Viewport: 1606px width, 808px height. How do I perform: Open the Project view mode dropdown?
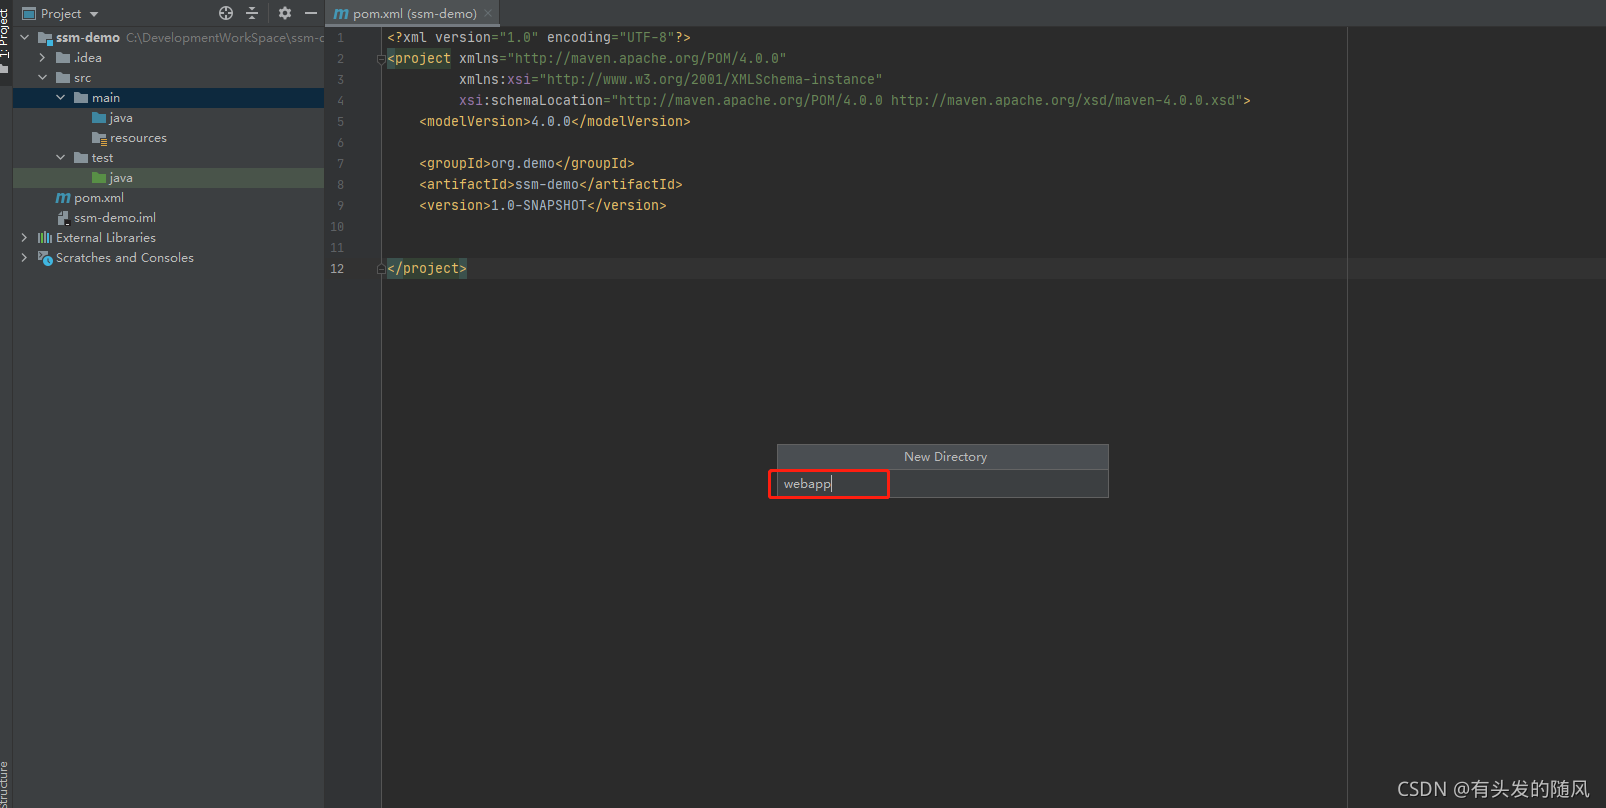click(x=94, y=14)
